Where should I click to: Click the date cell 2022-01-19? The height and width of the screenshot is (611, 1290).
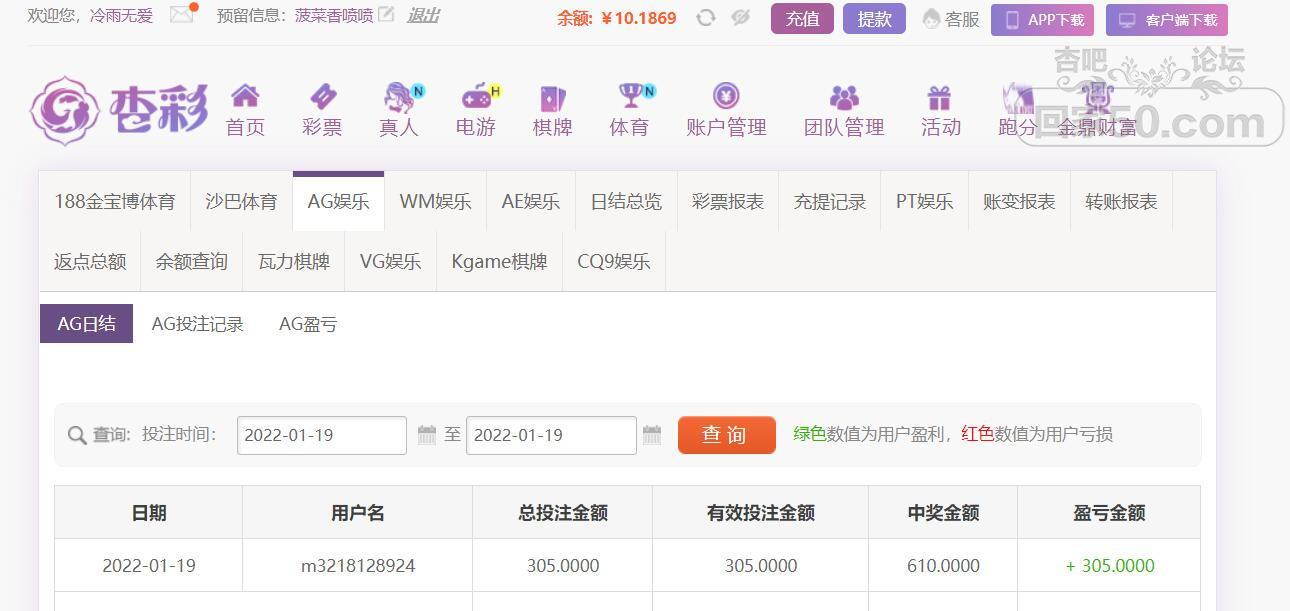[x=149, y=565]
